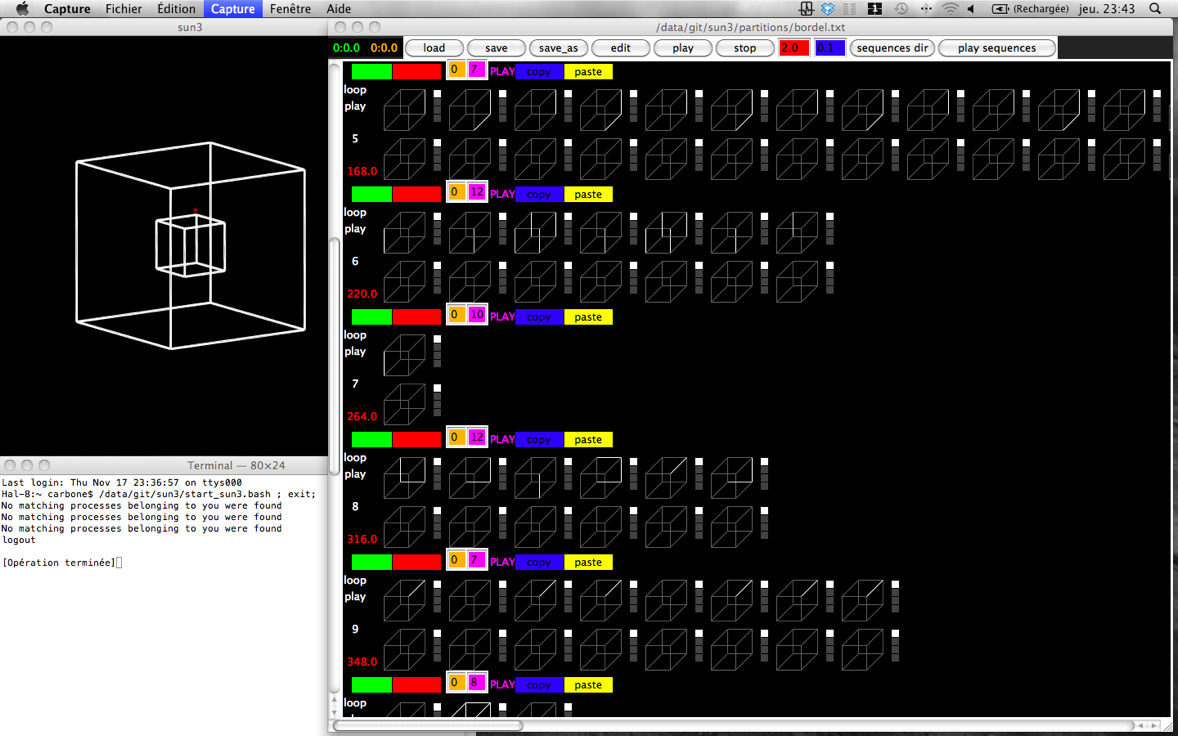1178x736 pixels.
Task: Pick fourth cube in sequence 8 upper row
Action: 601,478
